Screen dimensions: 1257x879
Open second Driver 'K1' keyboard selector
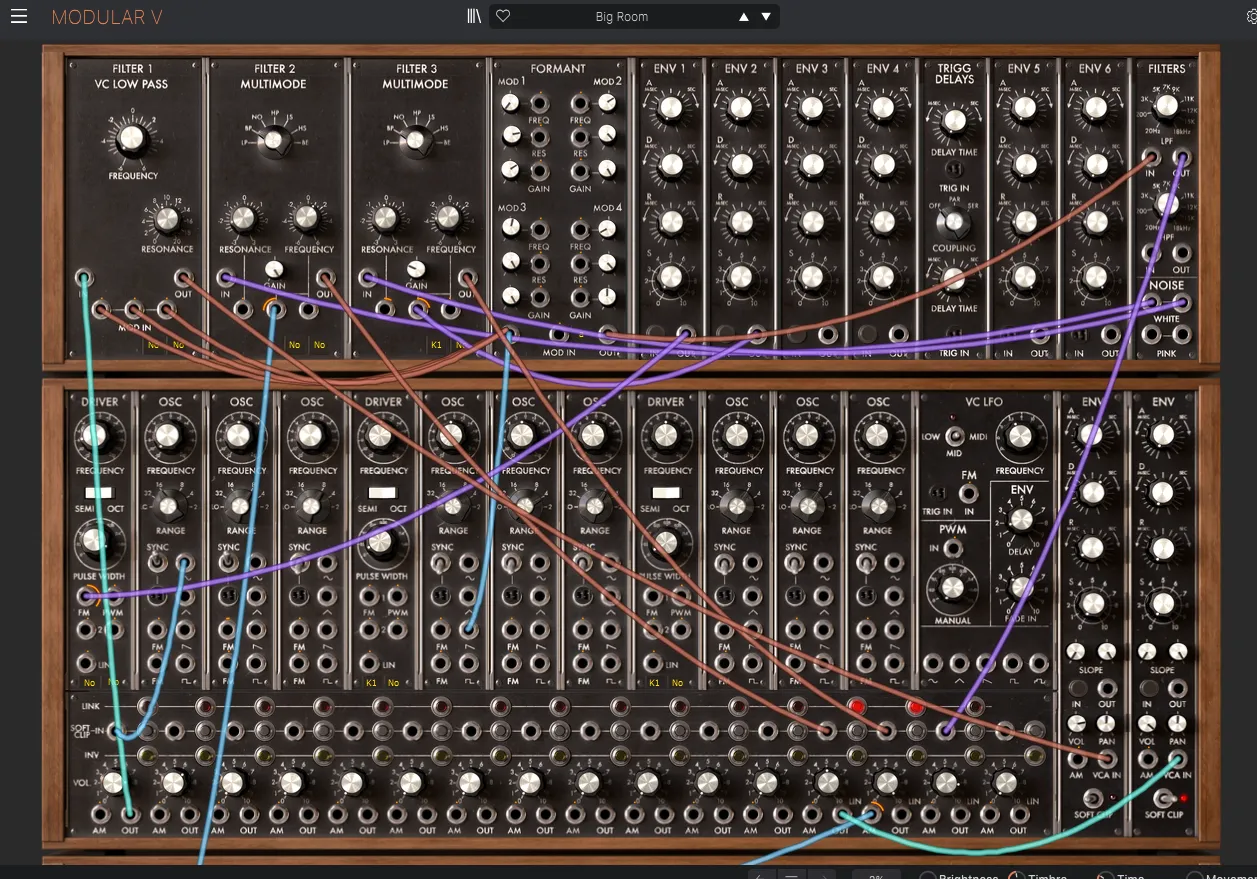click(372, 682)
